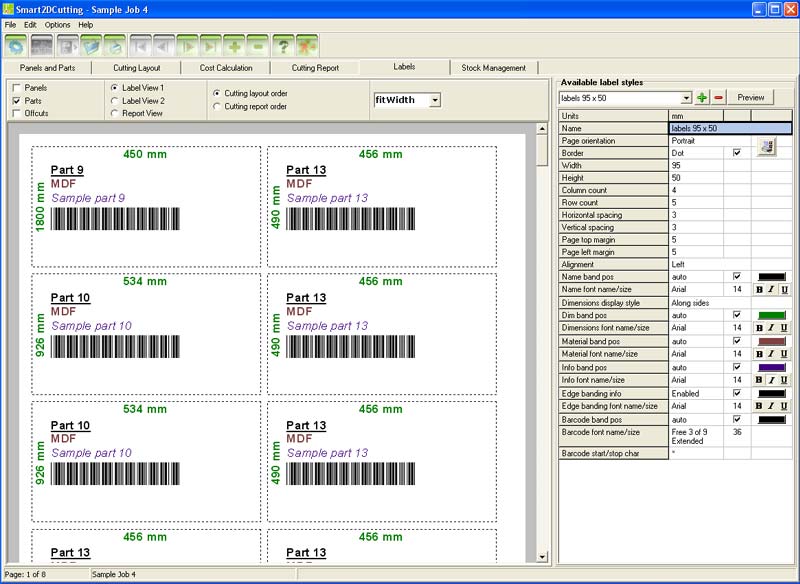
Task: Toggle the Border row checkbox
Action: point(737,153)
